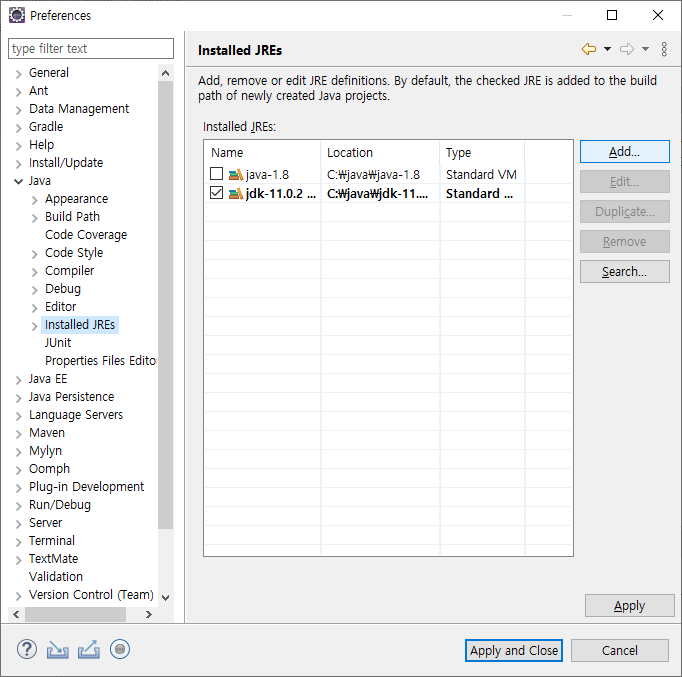Click the type filter text field
Screen dimensions: 682x677
91,48
